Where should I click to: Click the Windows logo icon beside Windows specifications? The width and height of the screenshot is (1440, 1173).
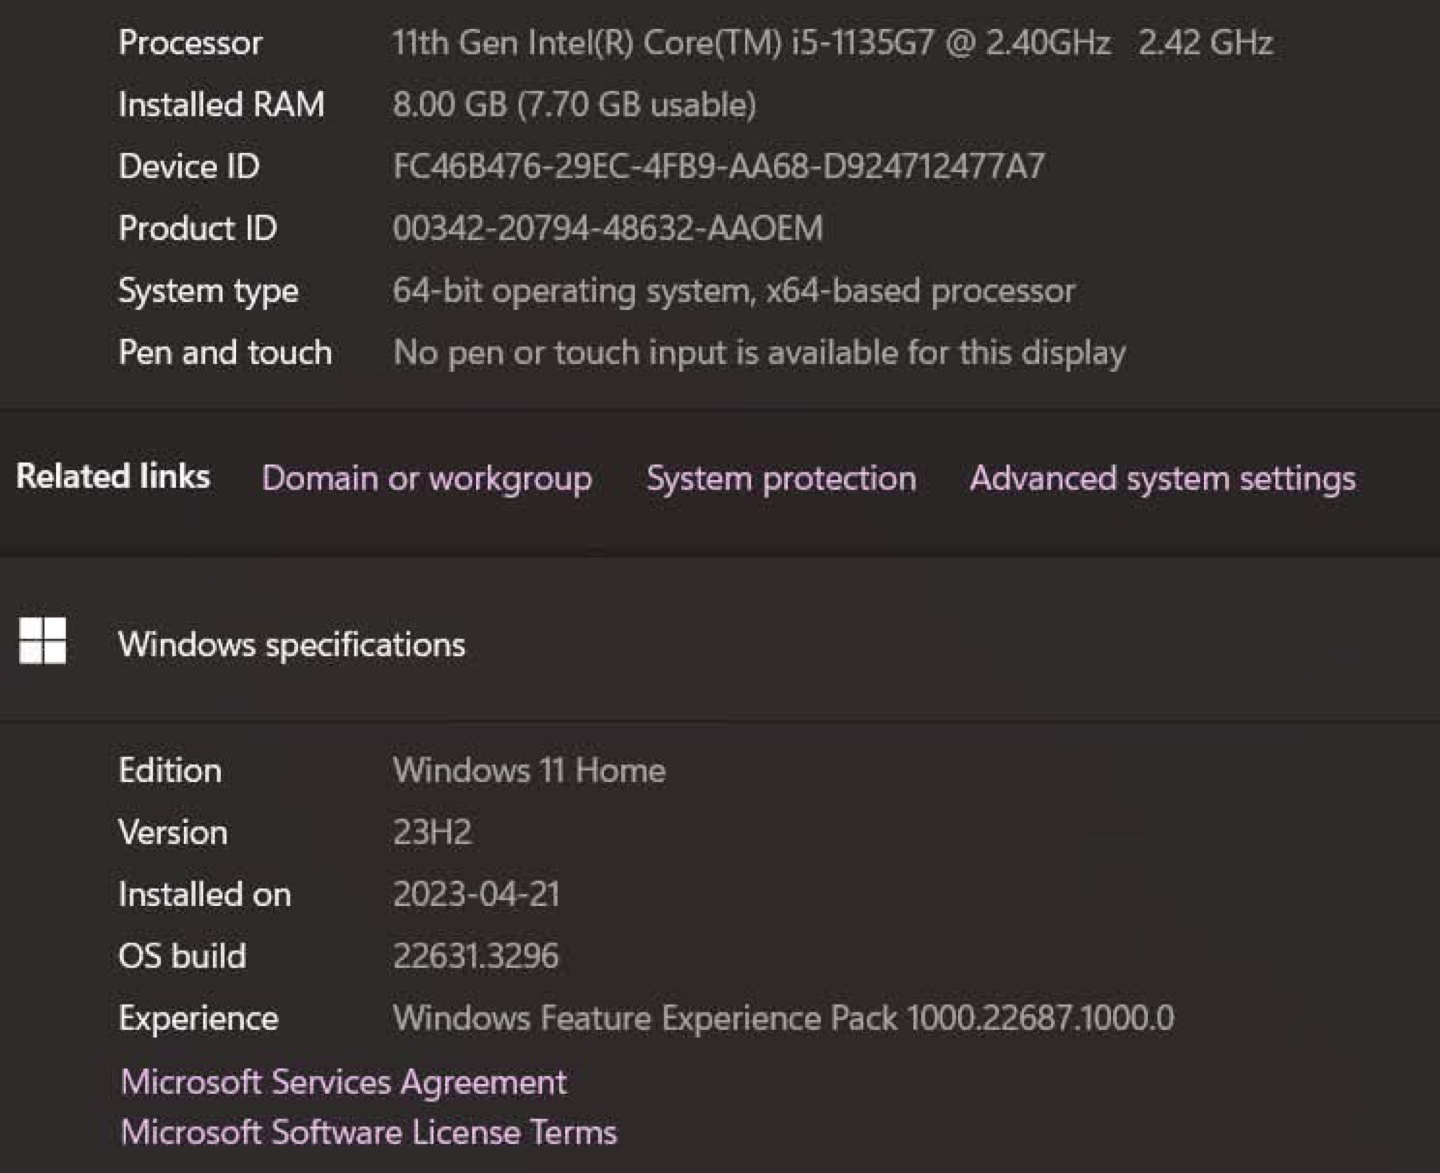coord(42,640)
